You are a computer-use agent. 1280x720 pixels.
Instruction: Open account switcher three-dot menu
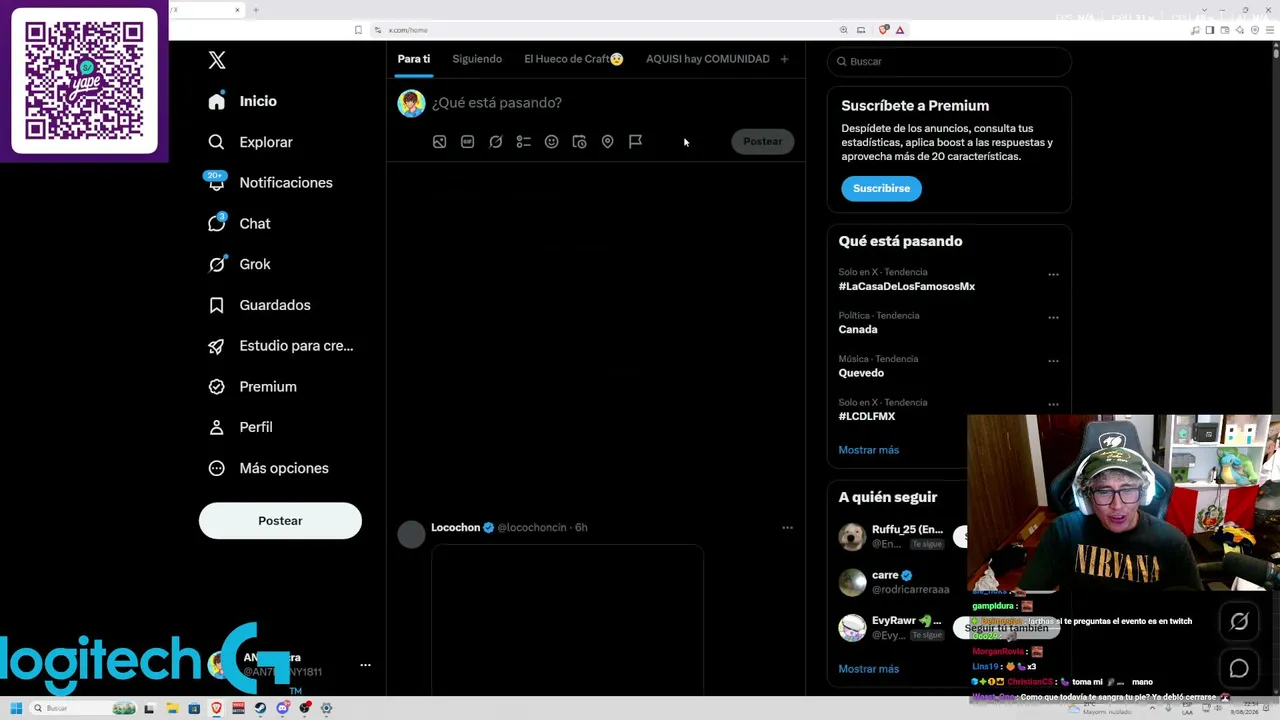365,665
